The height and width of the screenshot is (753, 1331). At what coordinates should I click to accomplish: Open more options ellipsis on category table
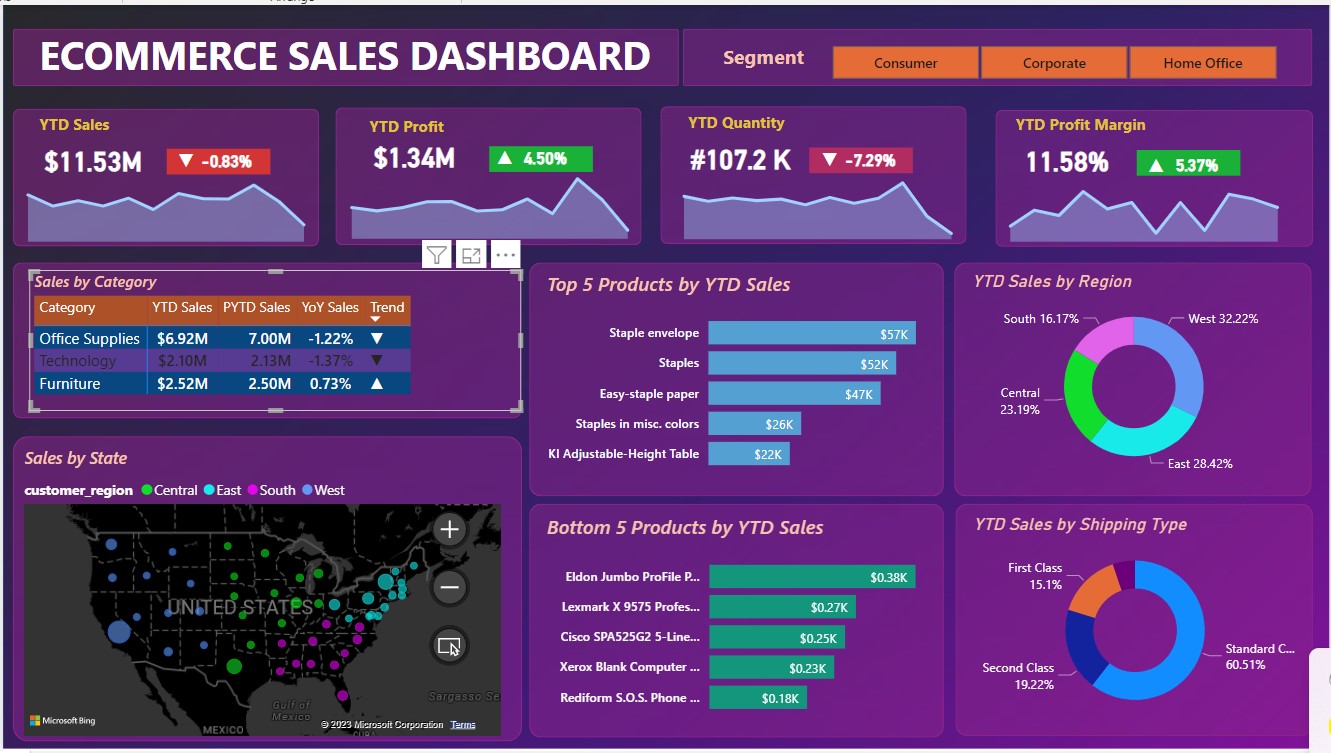(505, 255)
